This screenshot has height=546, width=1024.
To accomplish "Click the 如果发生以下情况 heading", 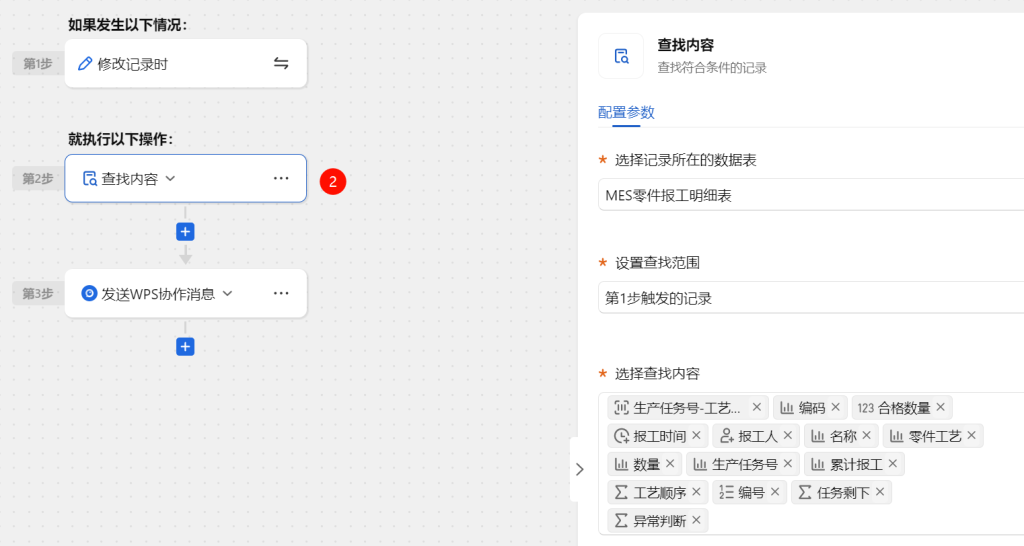I will coord(127,25).
